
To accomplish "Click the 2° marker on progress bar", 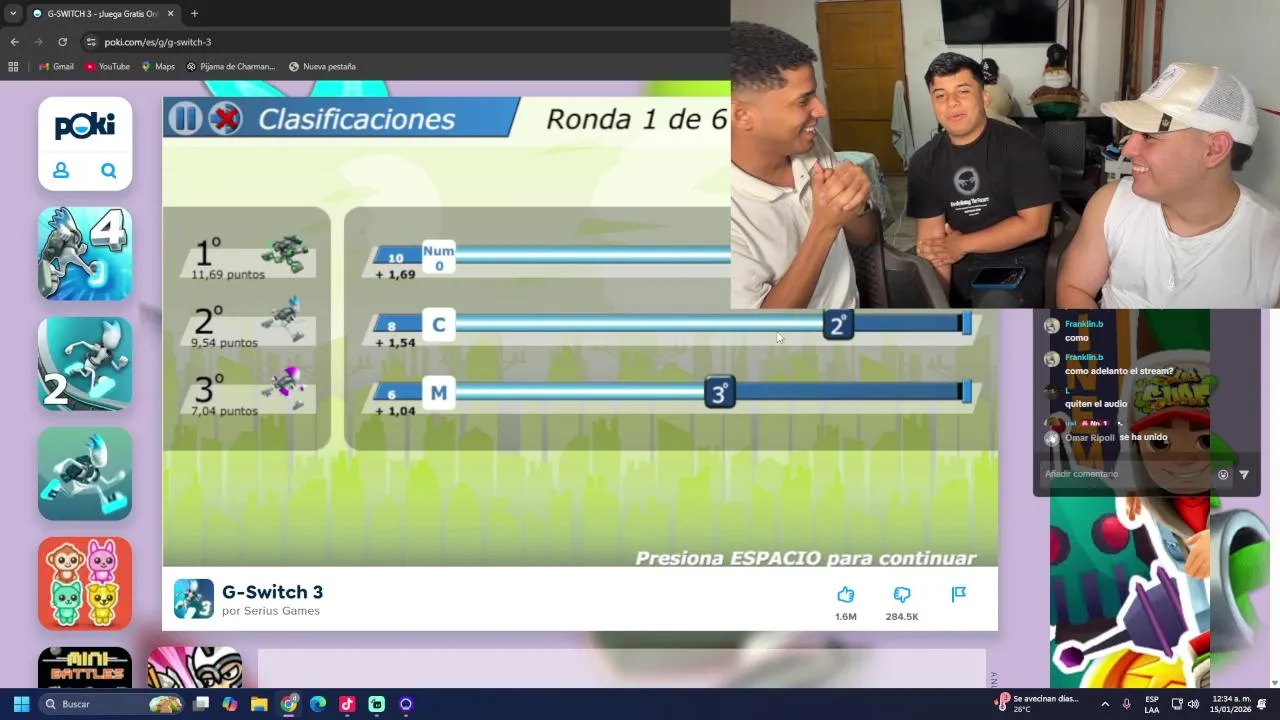I will [x=838, y=325].
